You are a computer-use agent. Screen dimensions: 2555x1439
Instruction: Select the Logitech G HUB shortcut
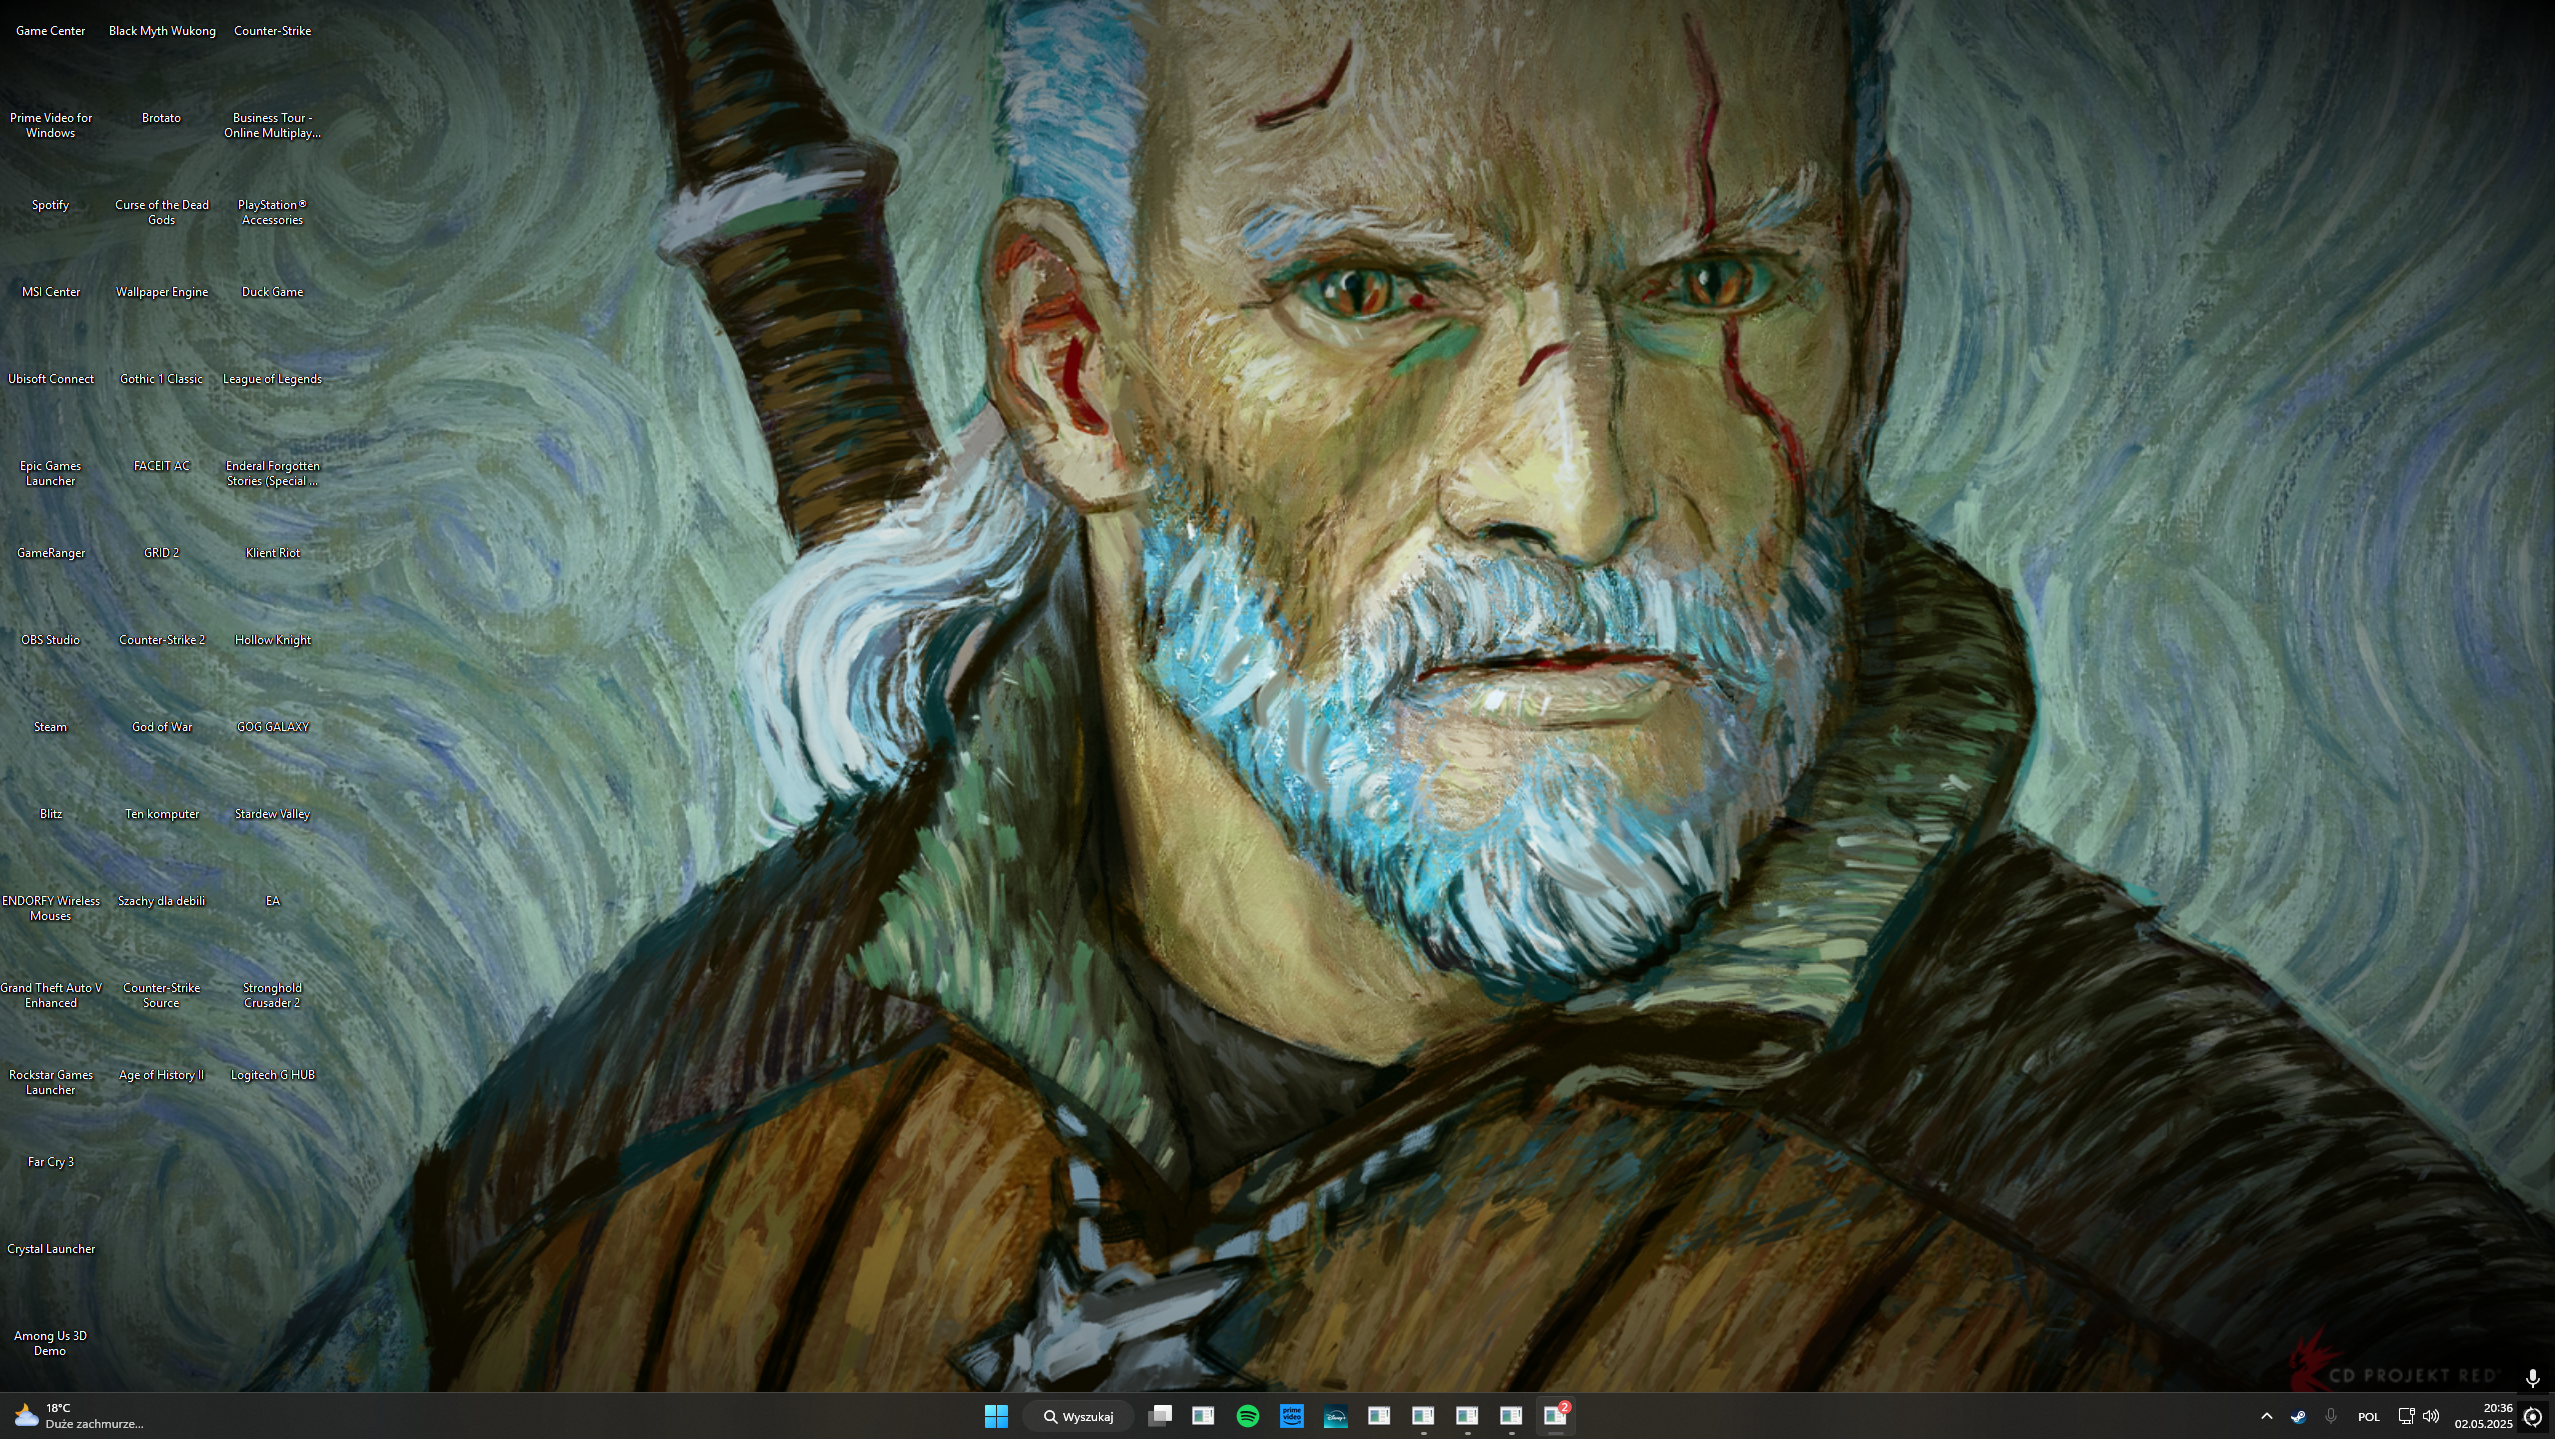272,1075
